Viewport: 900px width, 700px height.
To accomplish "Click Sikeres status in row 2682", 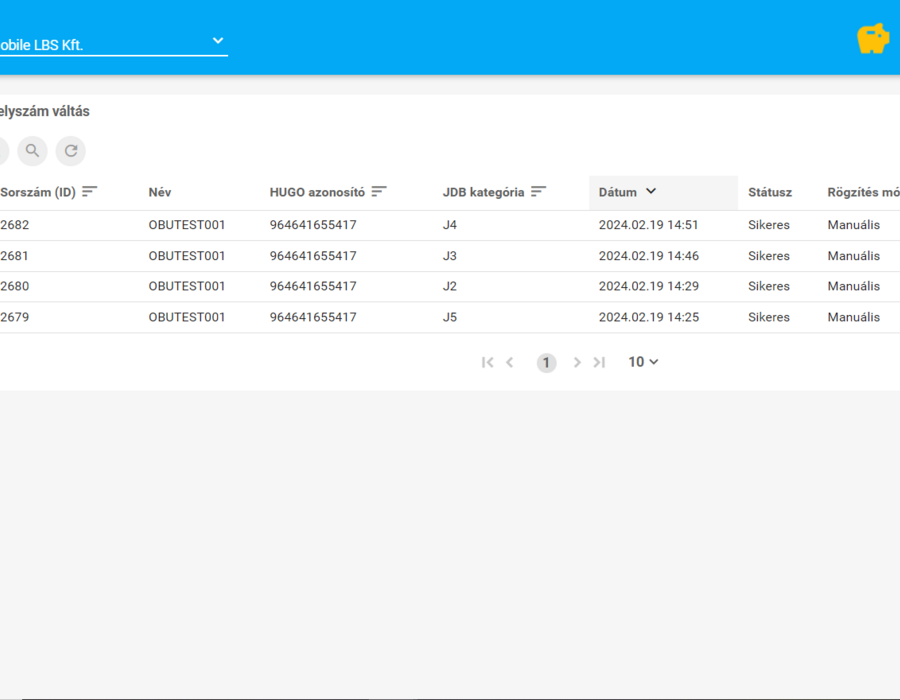I will (x=769, y=225).
